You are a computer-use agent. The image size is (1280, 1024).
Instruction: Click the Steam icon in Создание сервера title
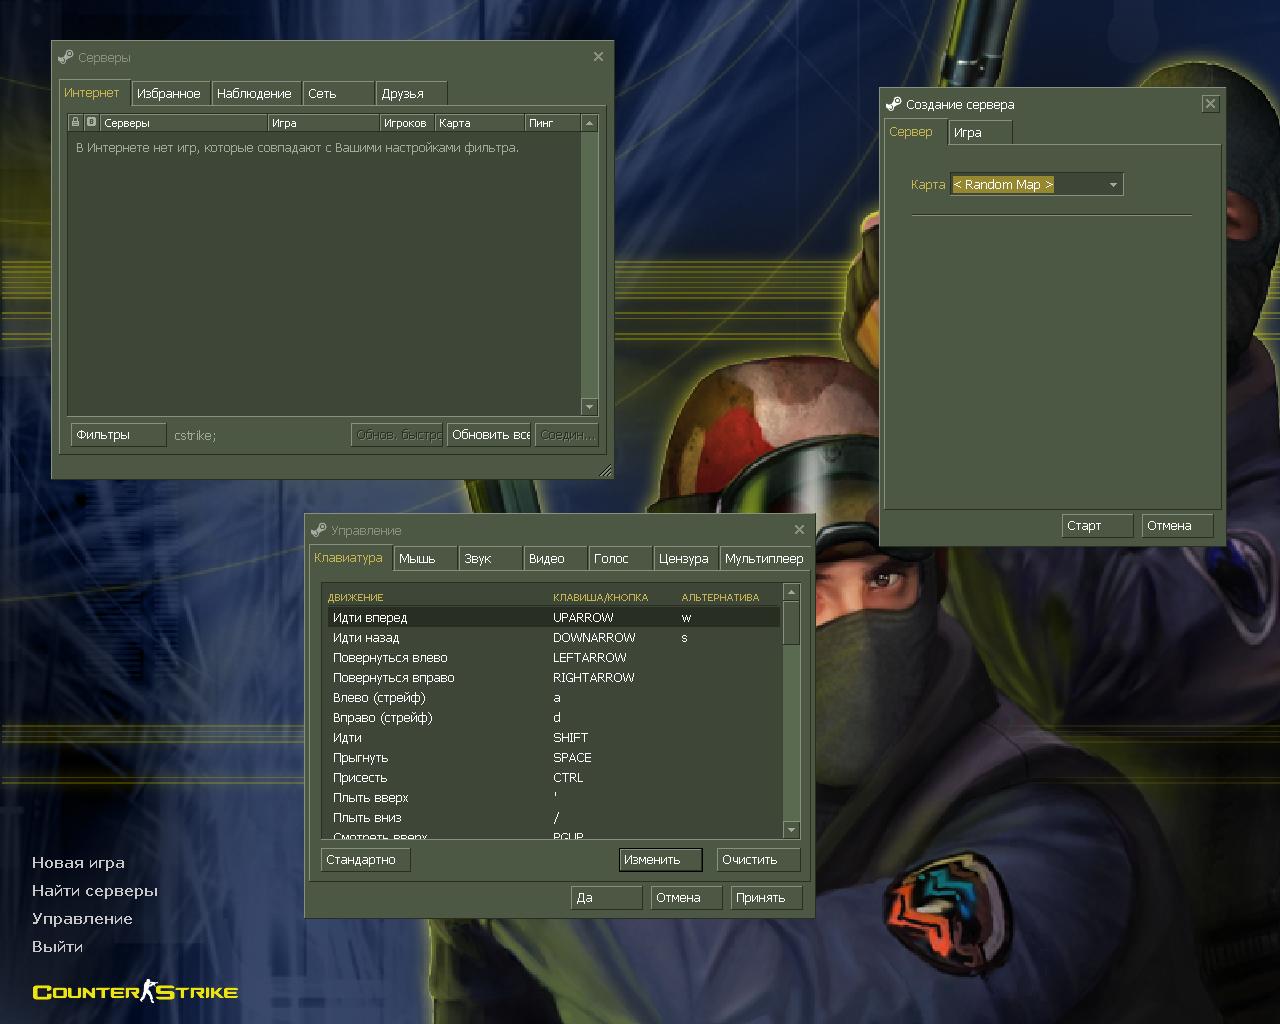click(894, 104)
